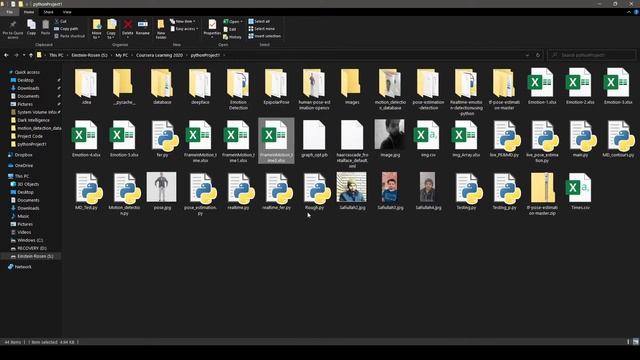The width and height of the screenshot is (640, 360).
Task: Select Music under This PC
Action: 23,216
